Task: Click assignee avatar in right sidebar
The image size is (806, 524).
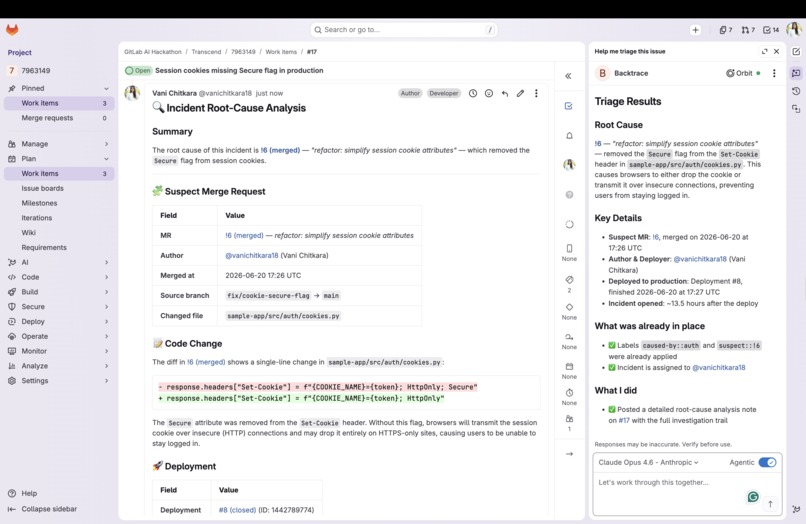Action: pos(569,165)
